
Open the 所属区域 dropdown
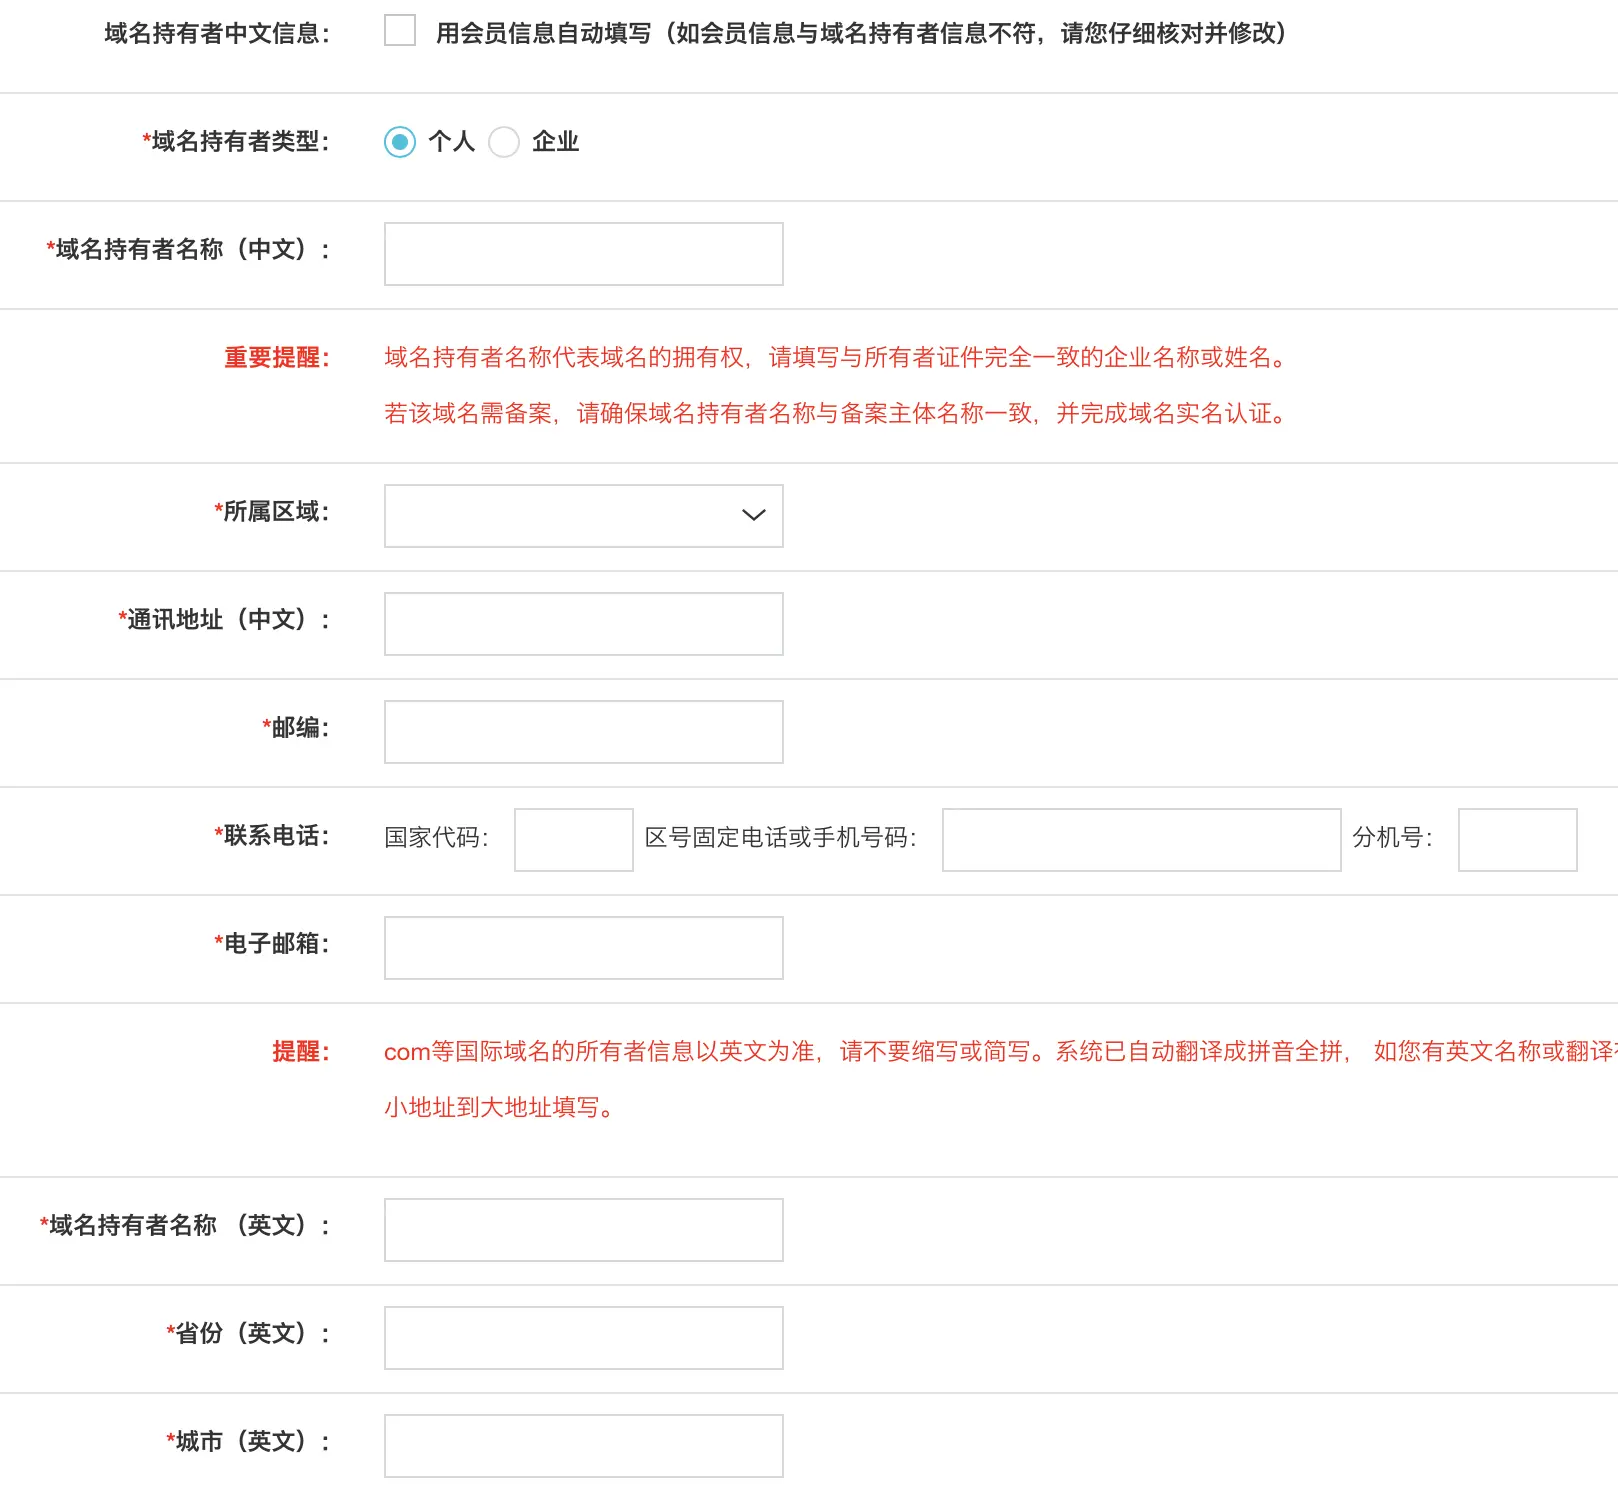click(583, 515)
